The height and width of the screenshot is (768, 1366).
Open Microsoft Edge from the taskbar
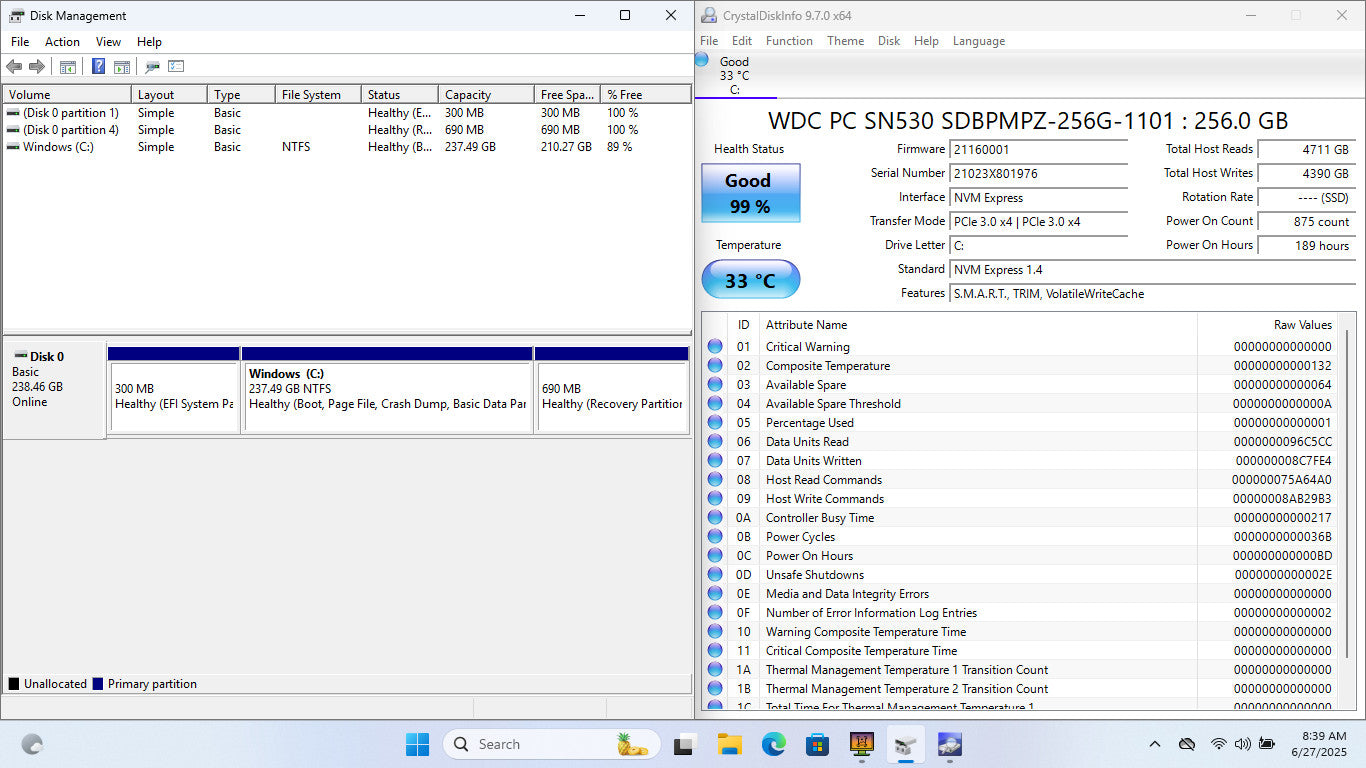click(773, 744)
